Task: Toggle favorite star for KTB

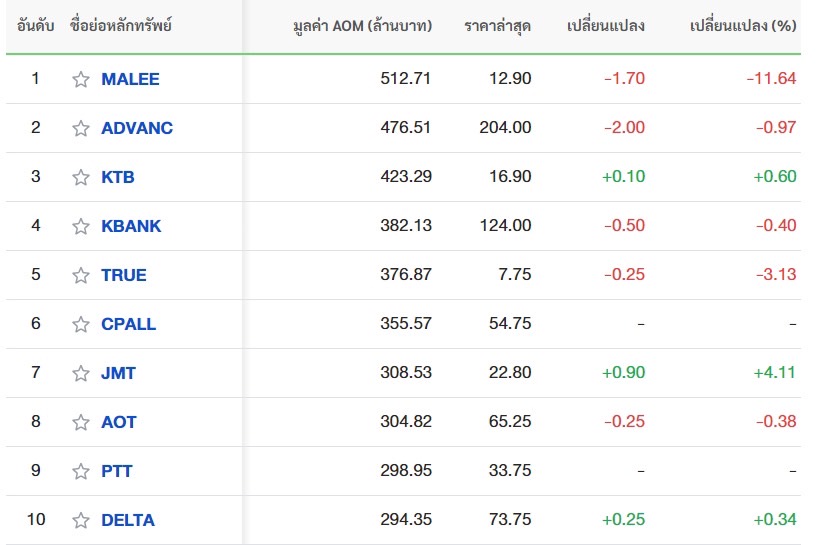Action: coord(80,177)
